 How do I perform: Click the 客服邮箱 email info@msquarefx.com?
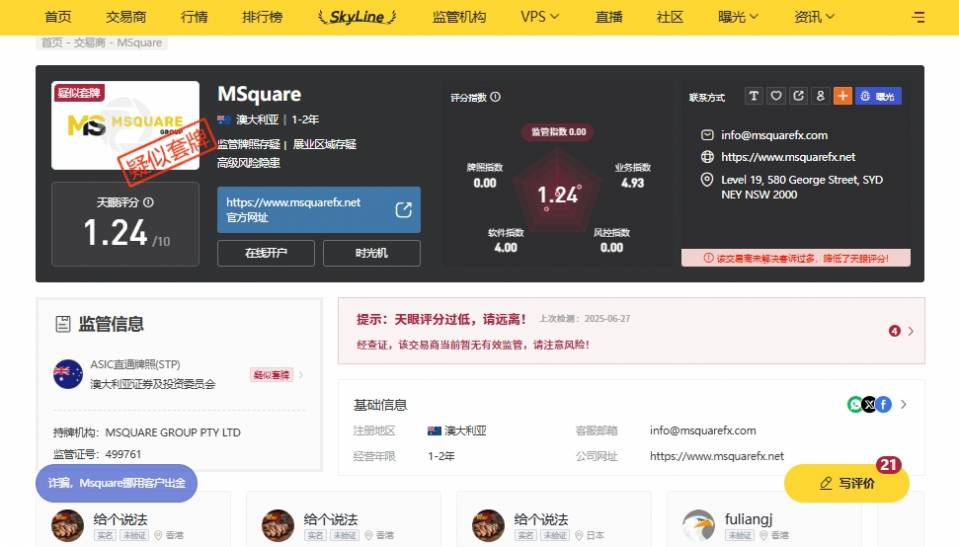(x=703, y=431)
